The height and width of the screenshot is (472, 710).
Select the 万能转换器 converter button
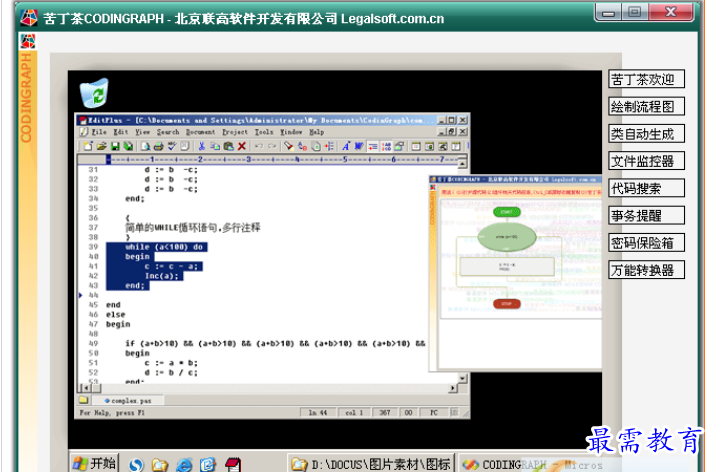pos(646,270)
